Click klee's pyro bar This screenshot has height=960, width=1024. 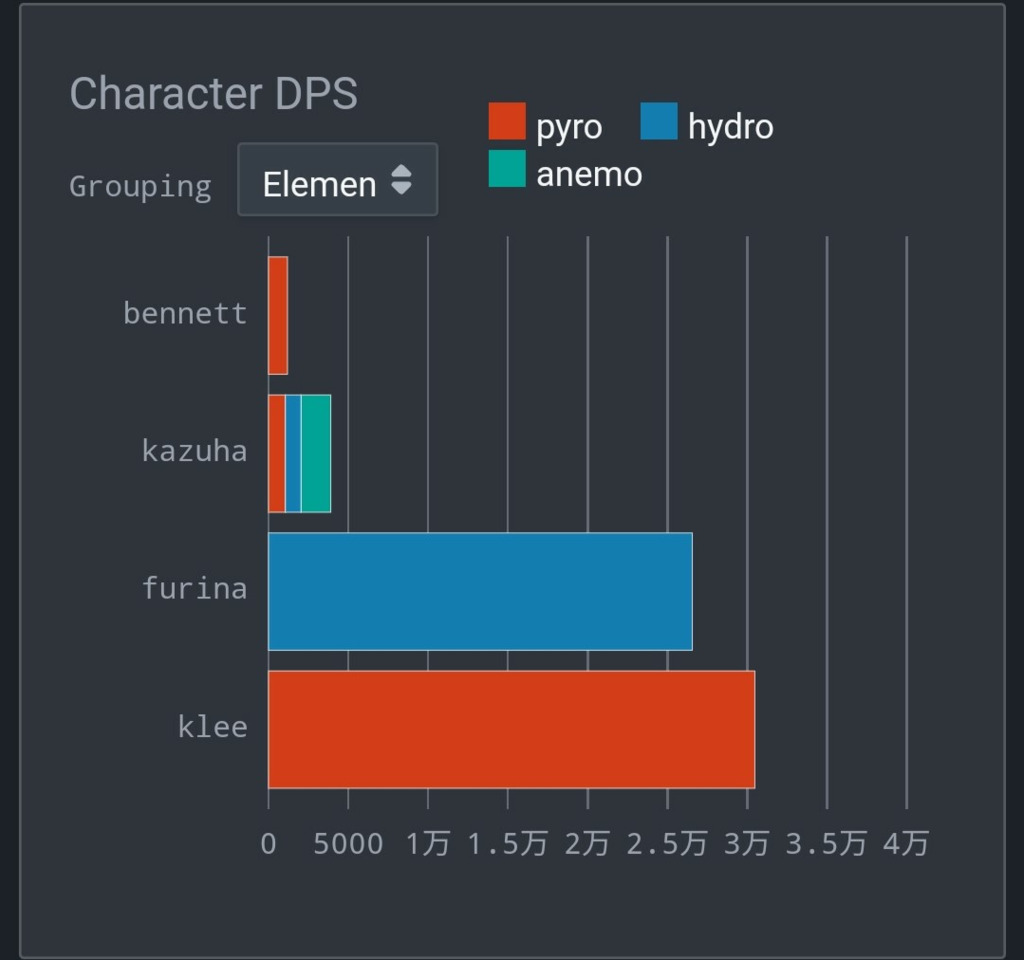coord(511,729)
